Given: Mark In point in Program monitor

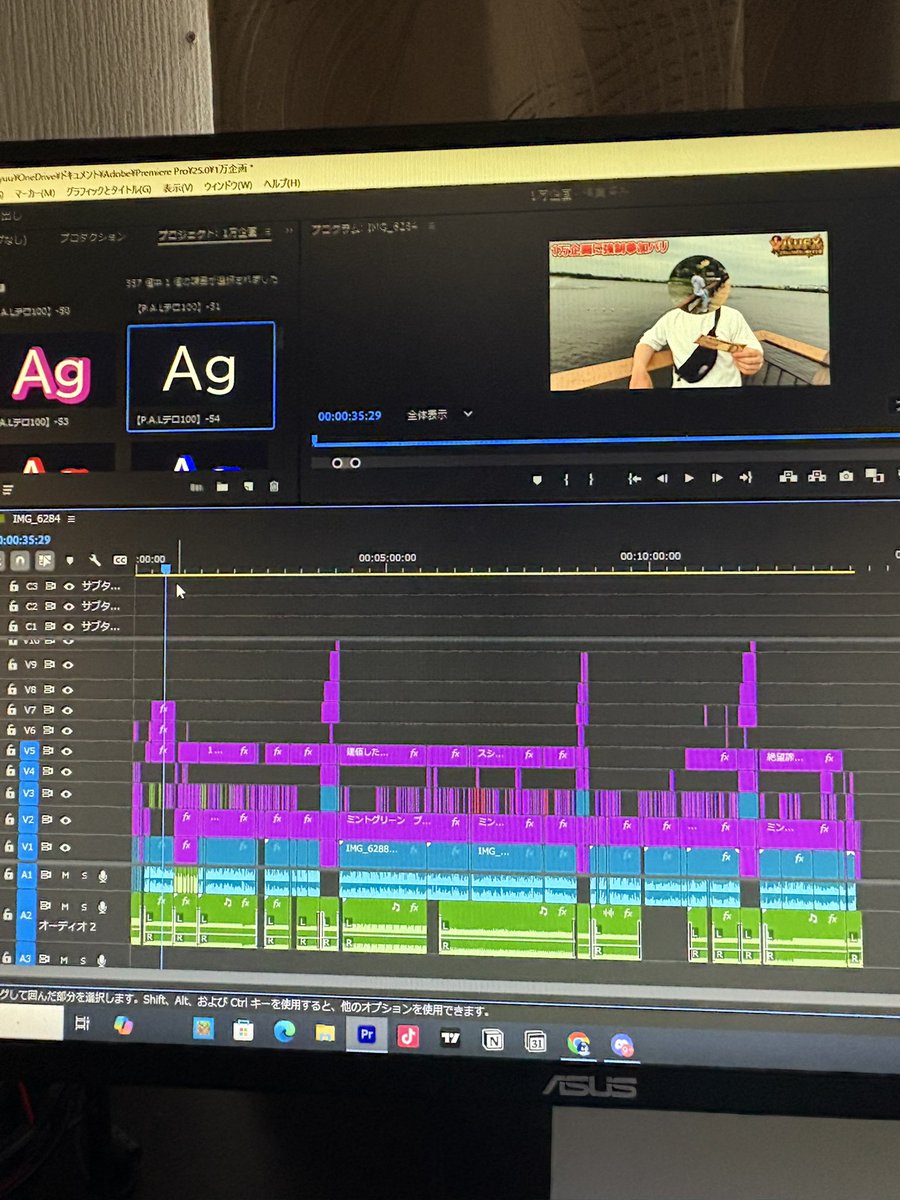Looking at the screenshot, I should (566, 479).
